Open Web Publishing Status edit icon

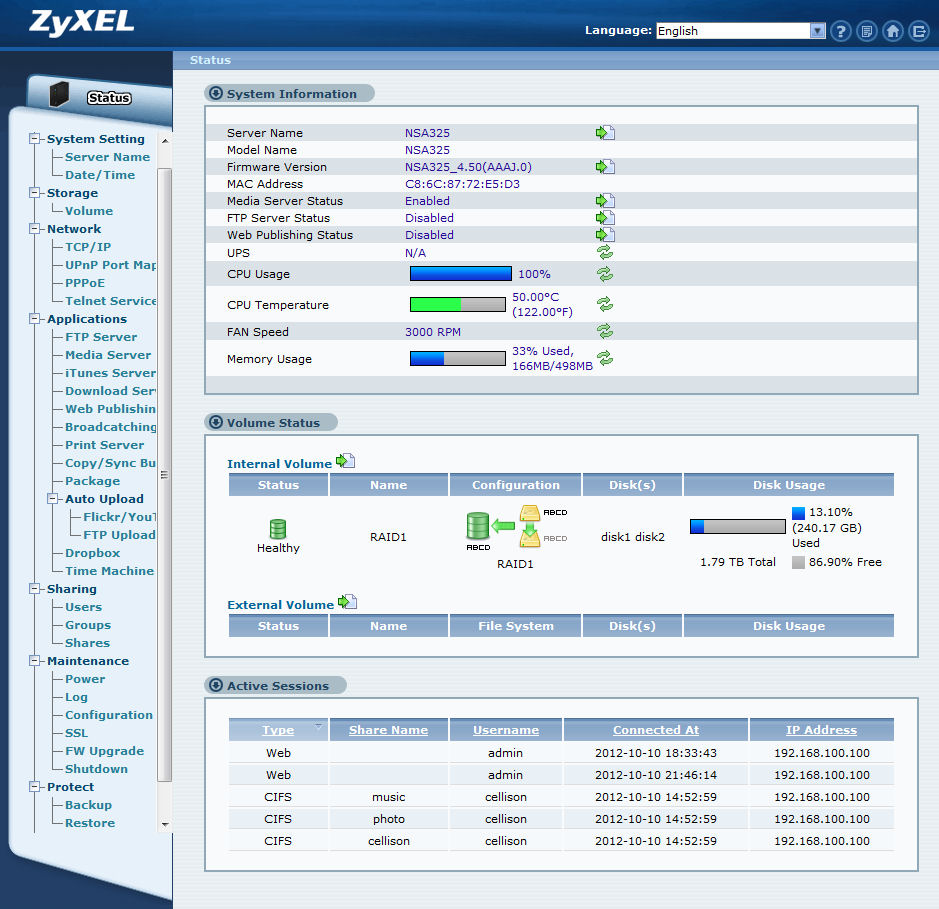(x=605, y=234)
